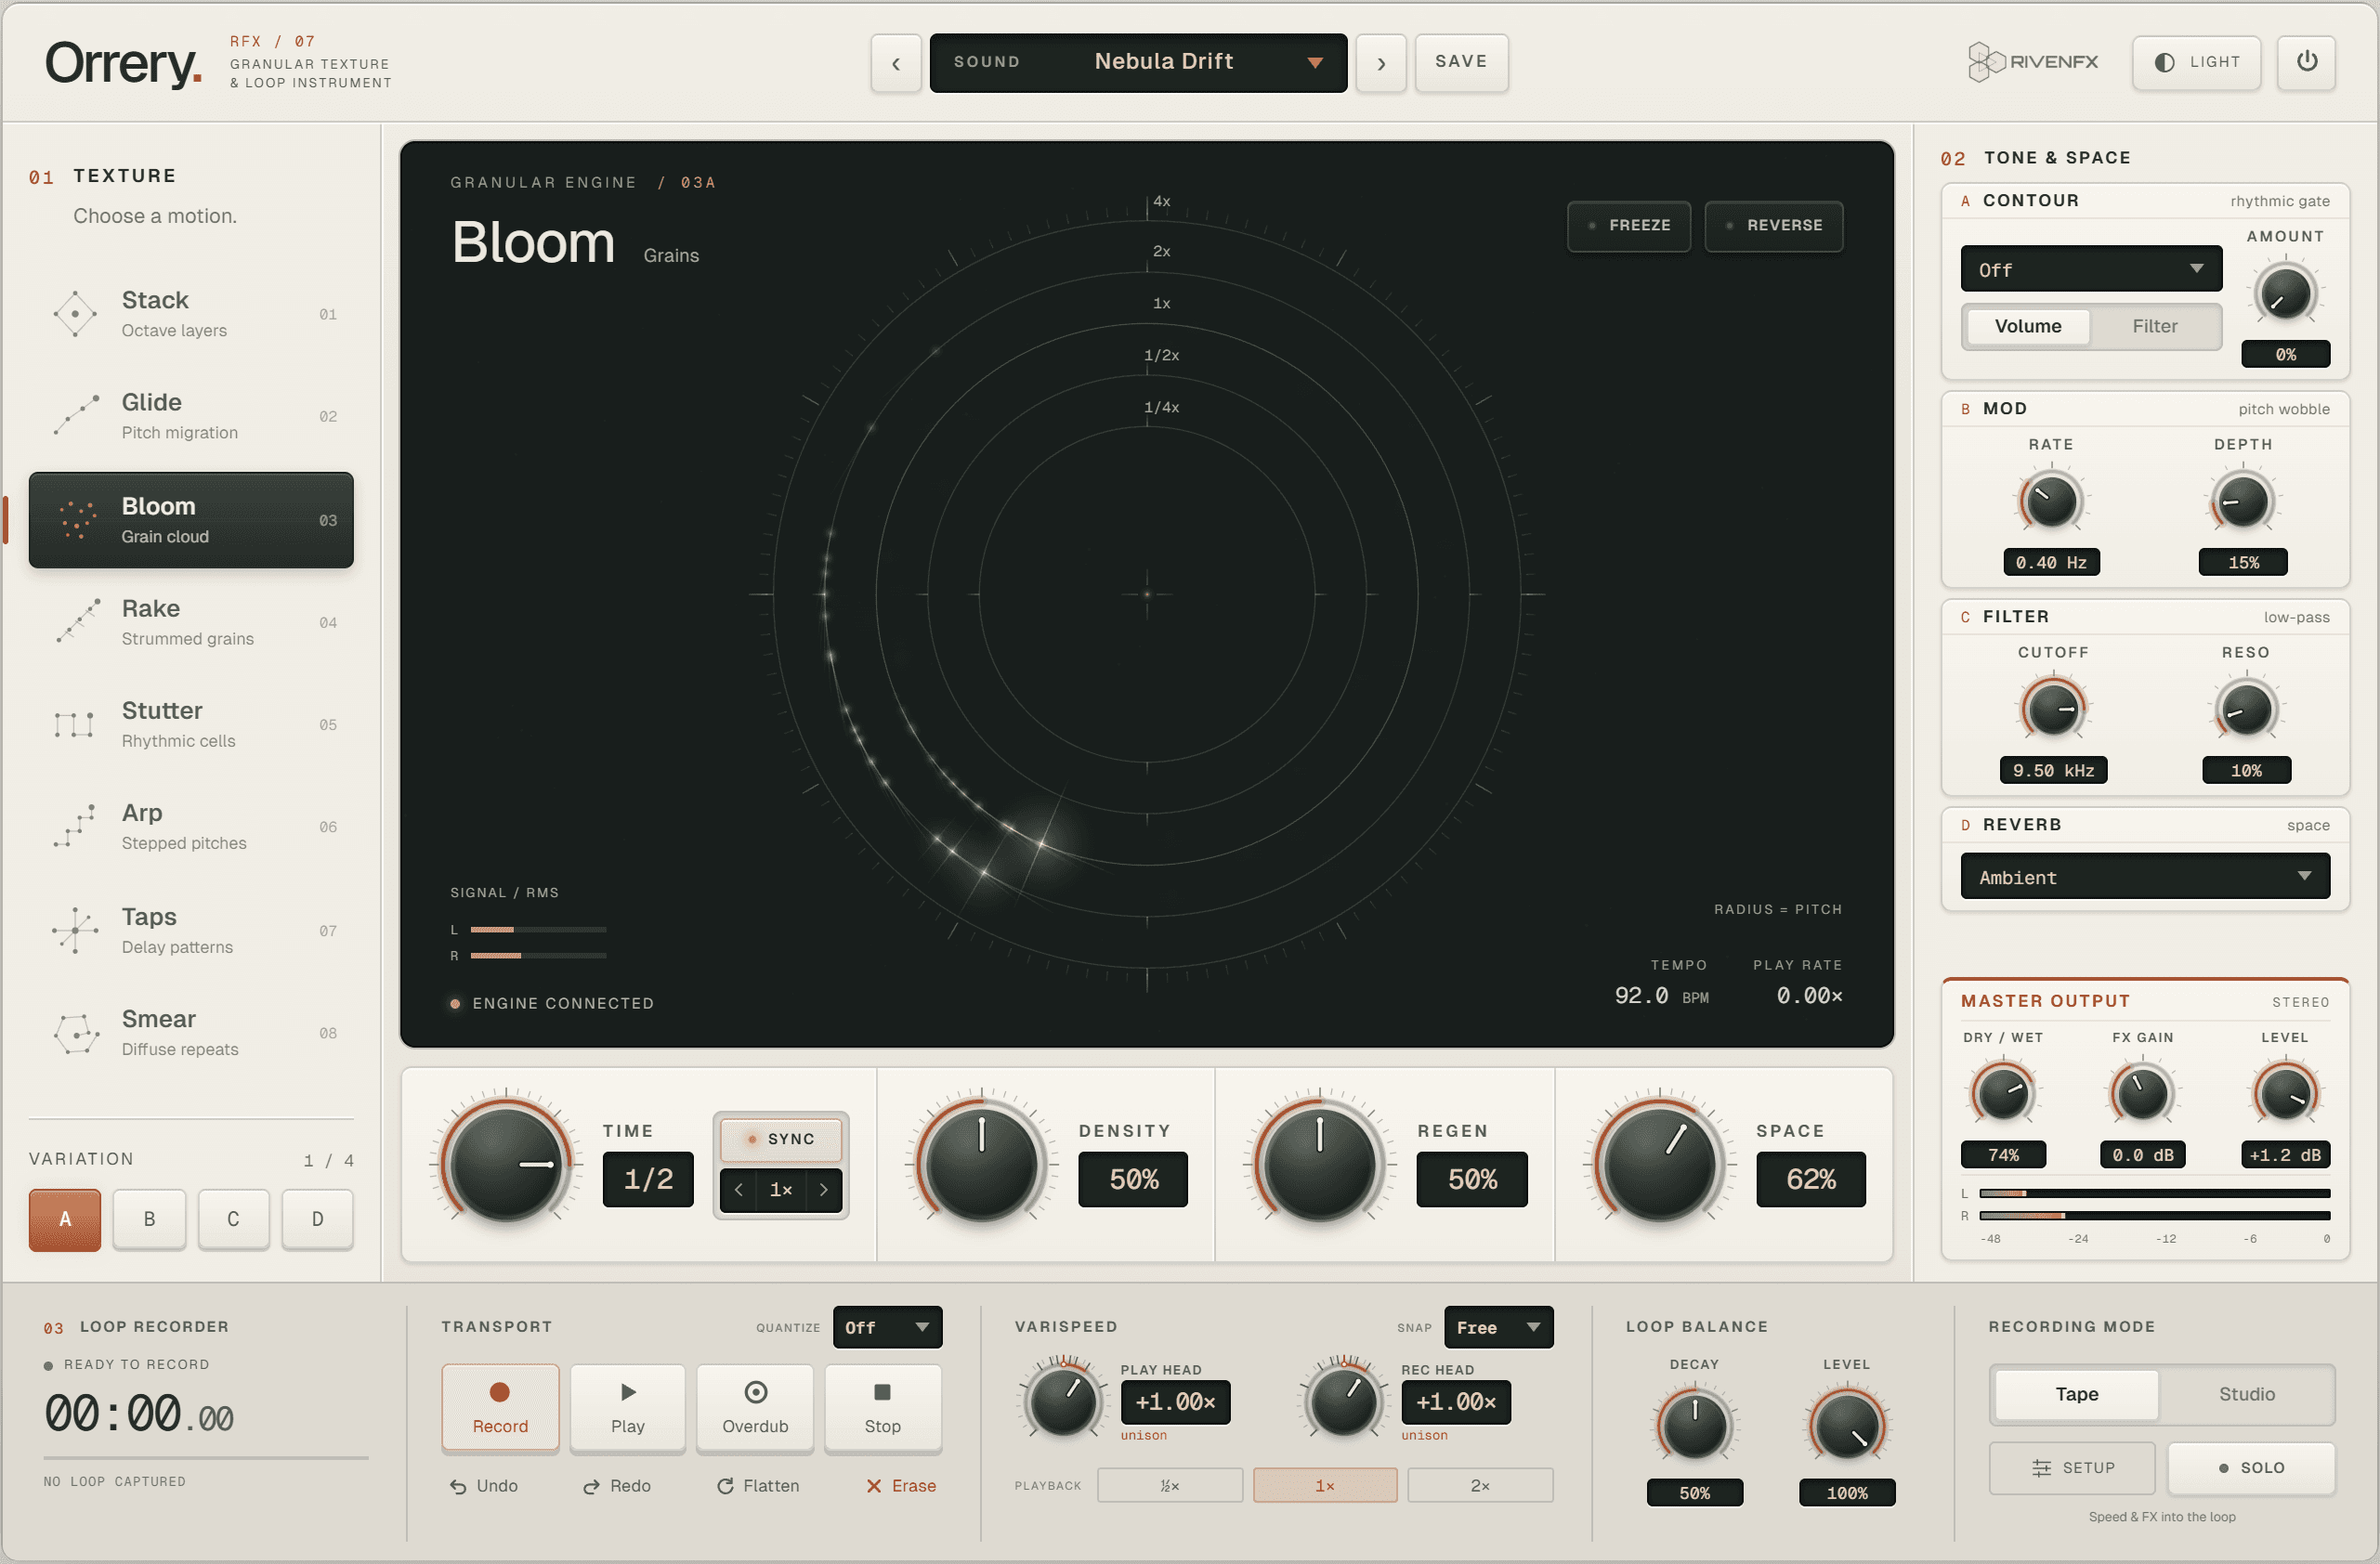Click the RivenFX logo
This screenshot has width=2380, height=1564.
(2032, 62)
